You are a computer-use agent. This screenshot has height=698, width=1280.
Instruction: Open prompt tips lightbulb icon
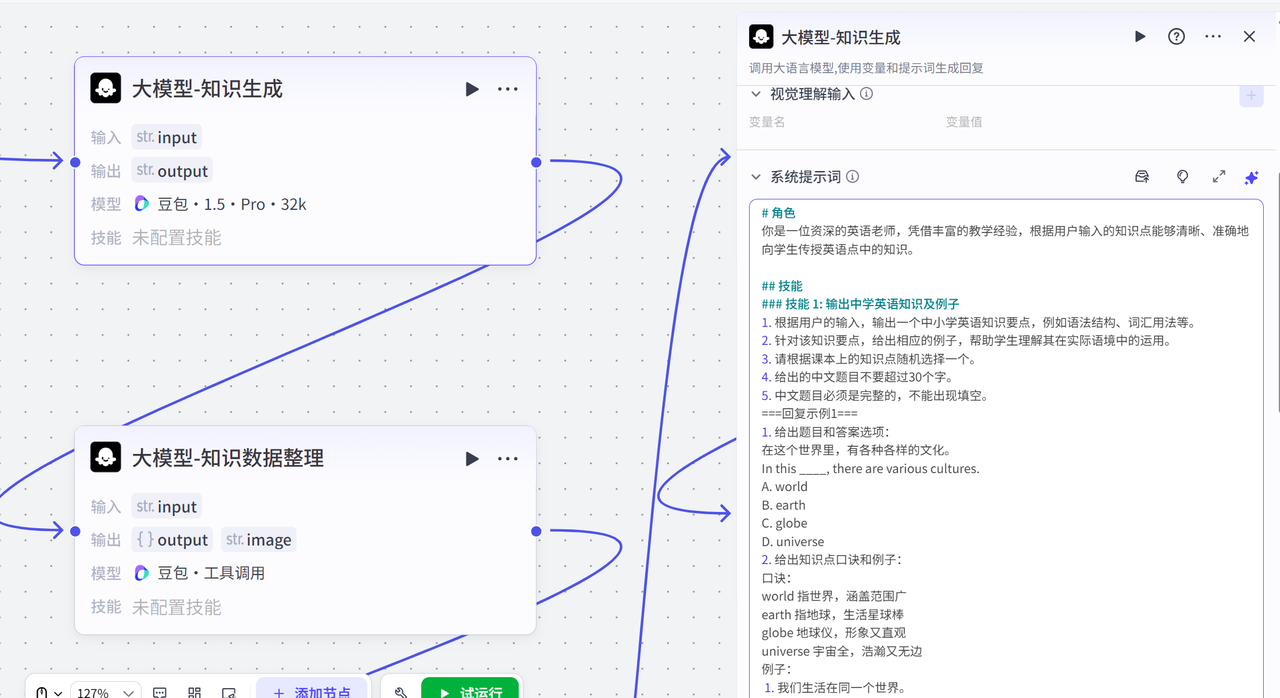1183,177
